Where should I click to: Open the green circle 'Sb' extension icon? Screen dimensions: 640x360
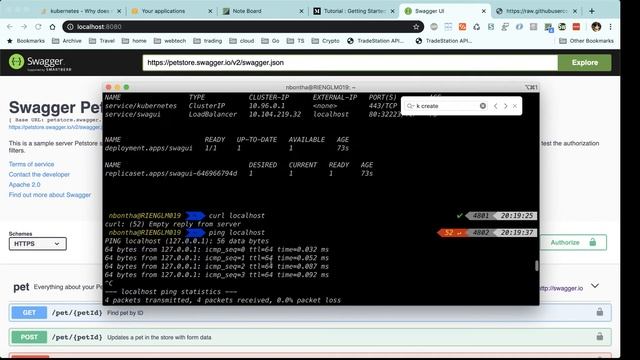562,27
